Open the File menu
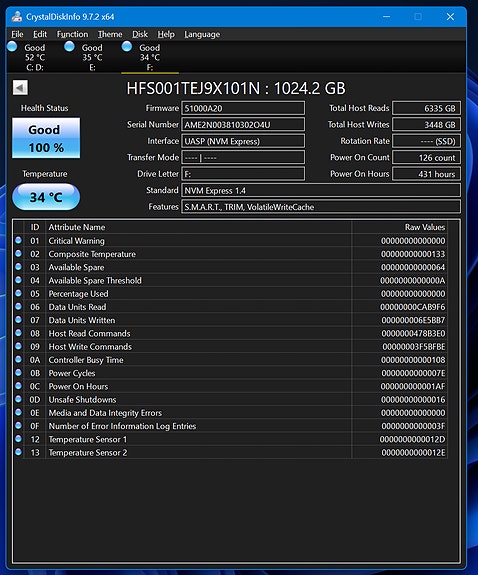478x575 pixels. (17, 34)
